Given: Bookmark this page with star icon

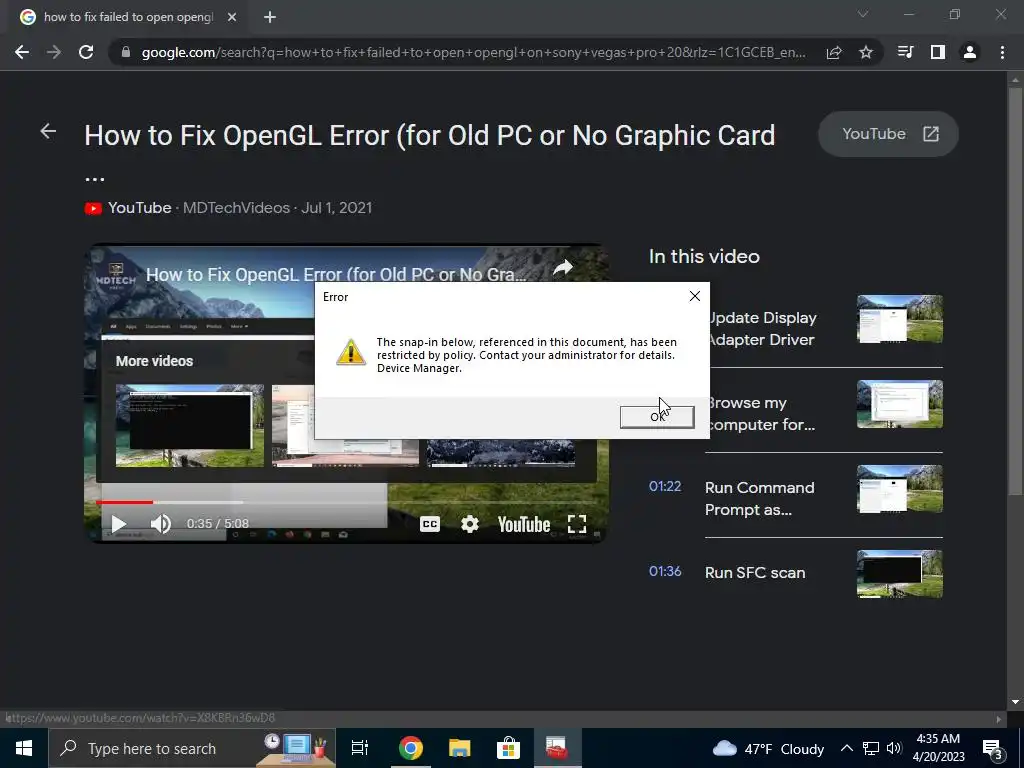Looking at the screenshot, I should click(x=866, y=52).
